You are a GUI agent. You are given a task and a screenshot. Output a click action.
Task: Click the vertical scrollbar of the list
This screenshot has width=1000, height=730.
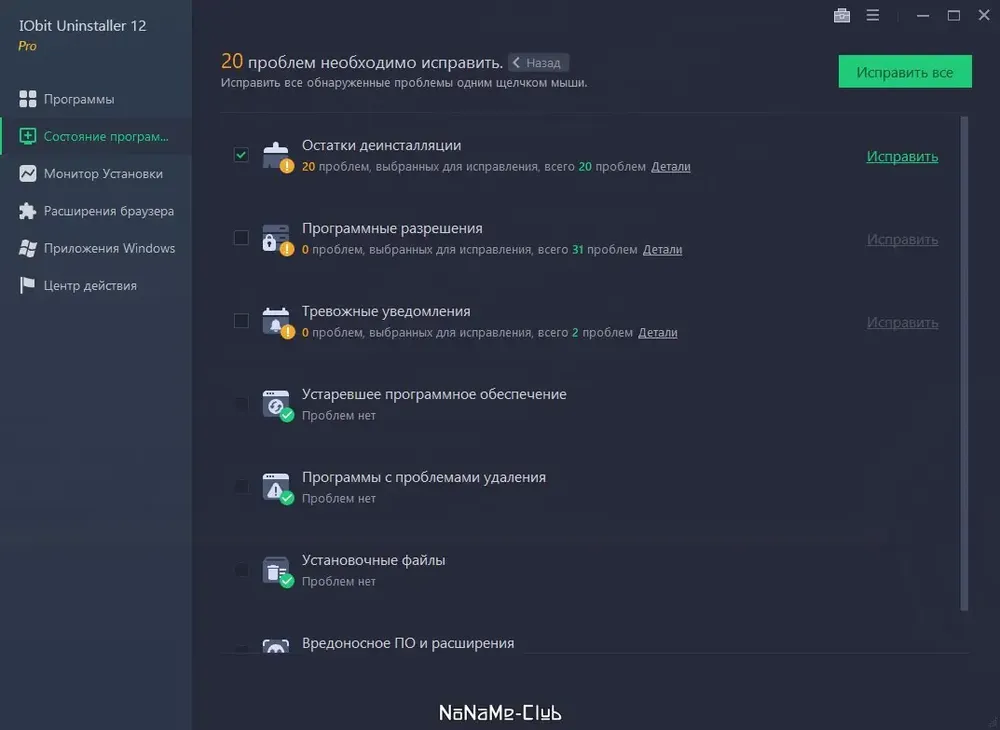coord(964,363)
